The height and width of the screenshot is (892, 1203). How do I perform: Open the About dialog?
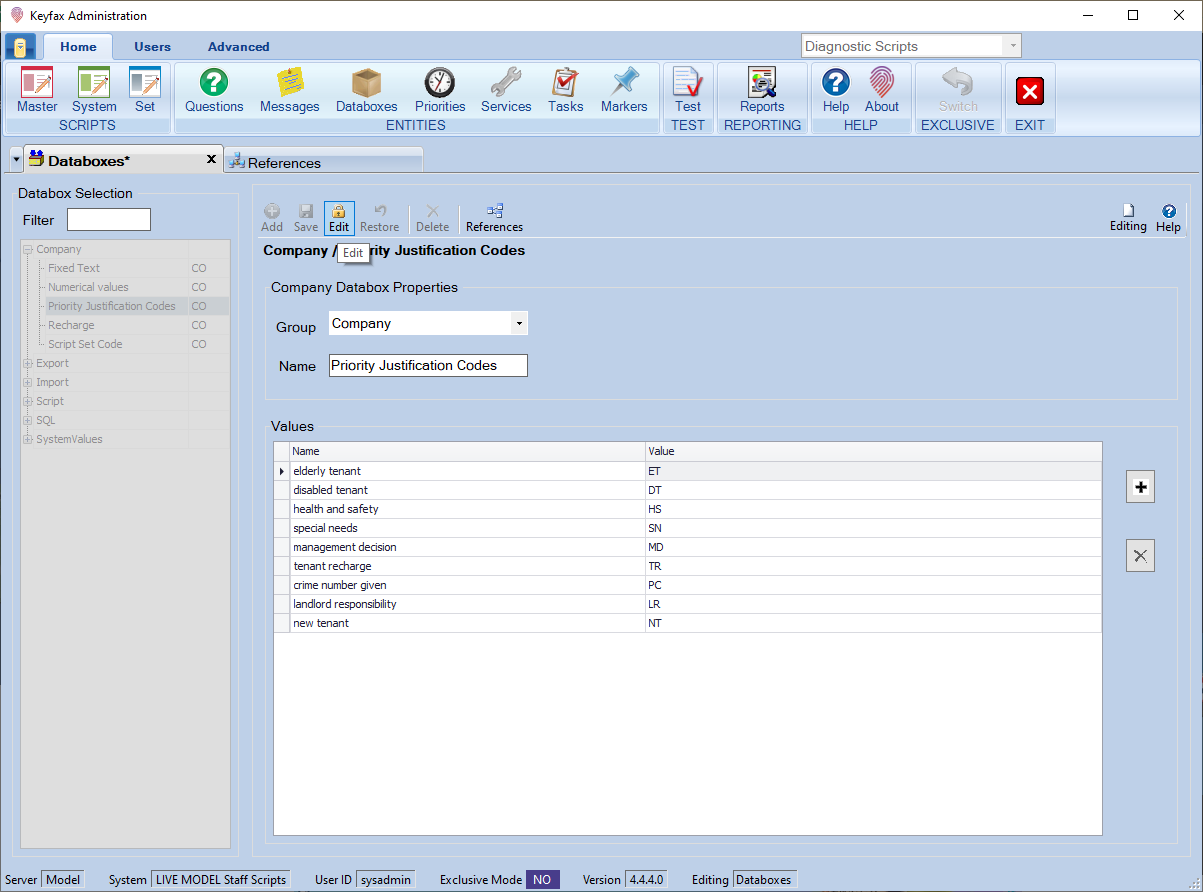[x=882, y=91]
